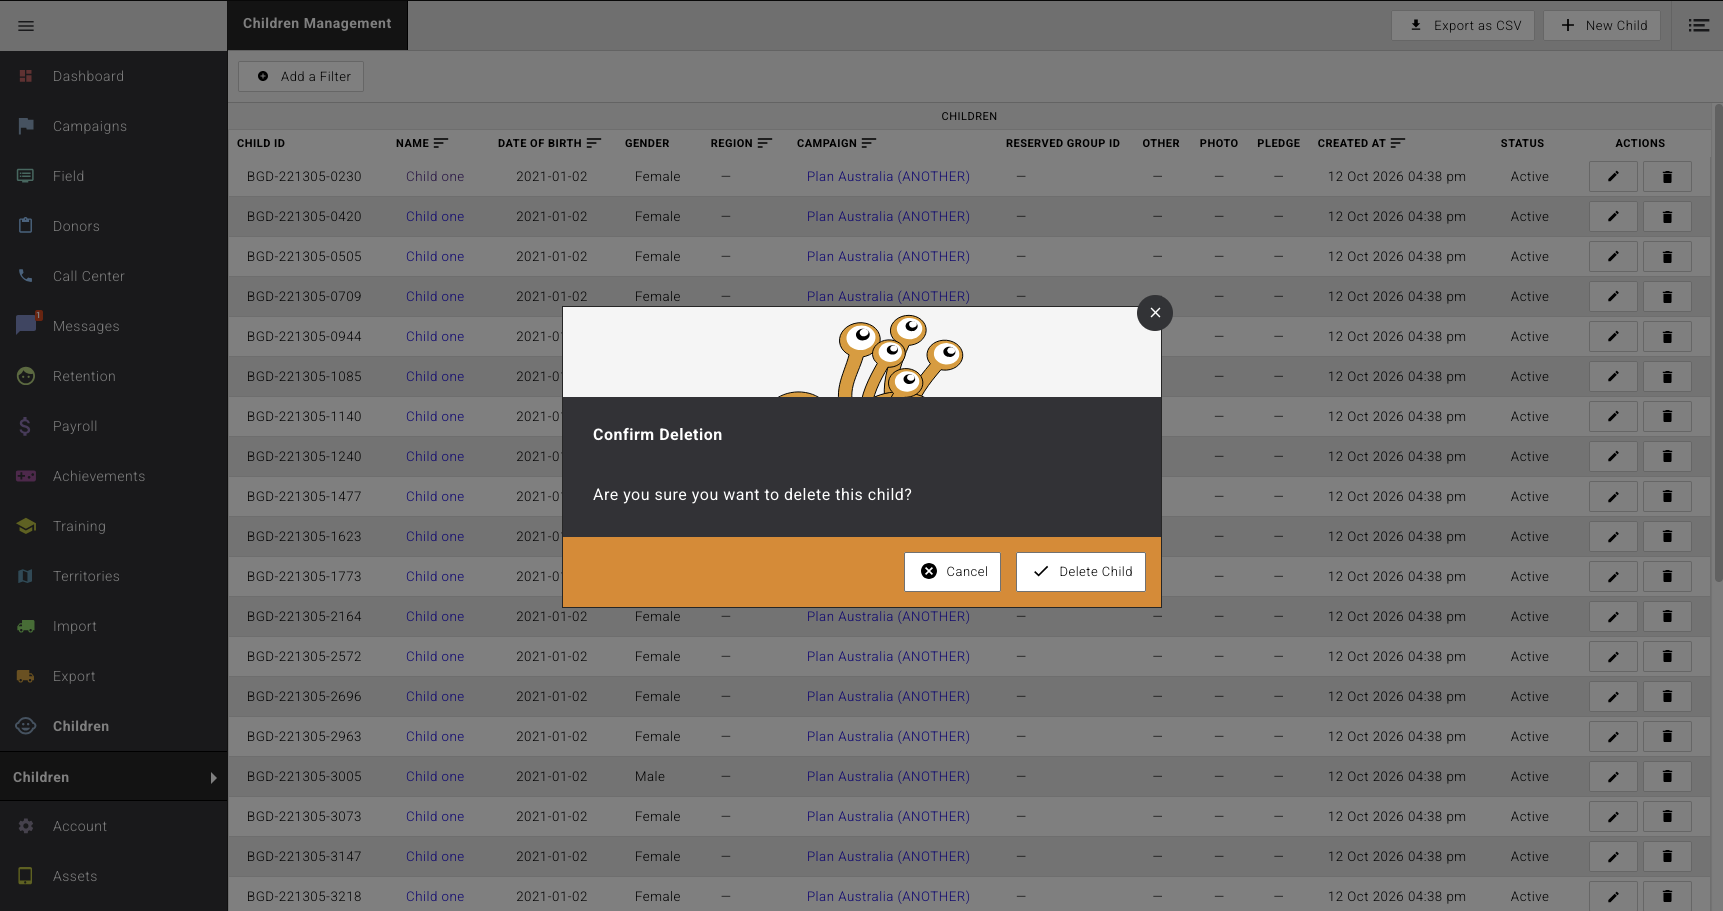Viewport: 1723px width, 911px height.
Task: Click the Assets tablet icon
Action: tap(26, 876)
